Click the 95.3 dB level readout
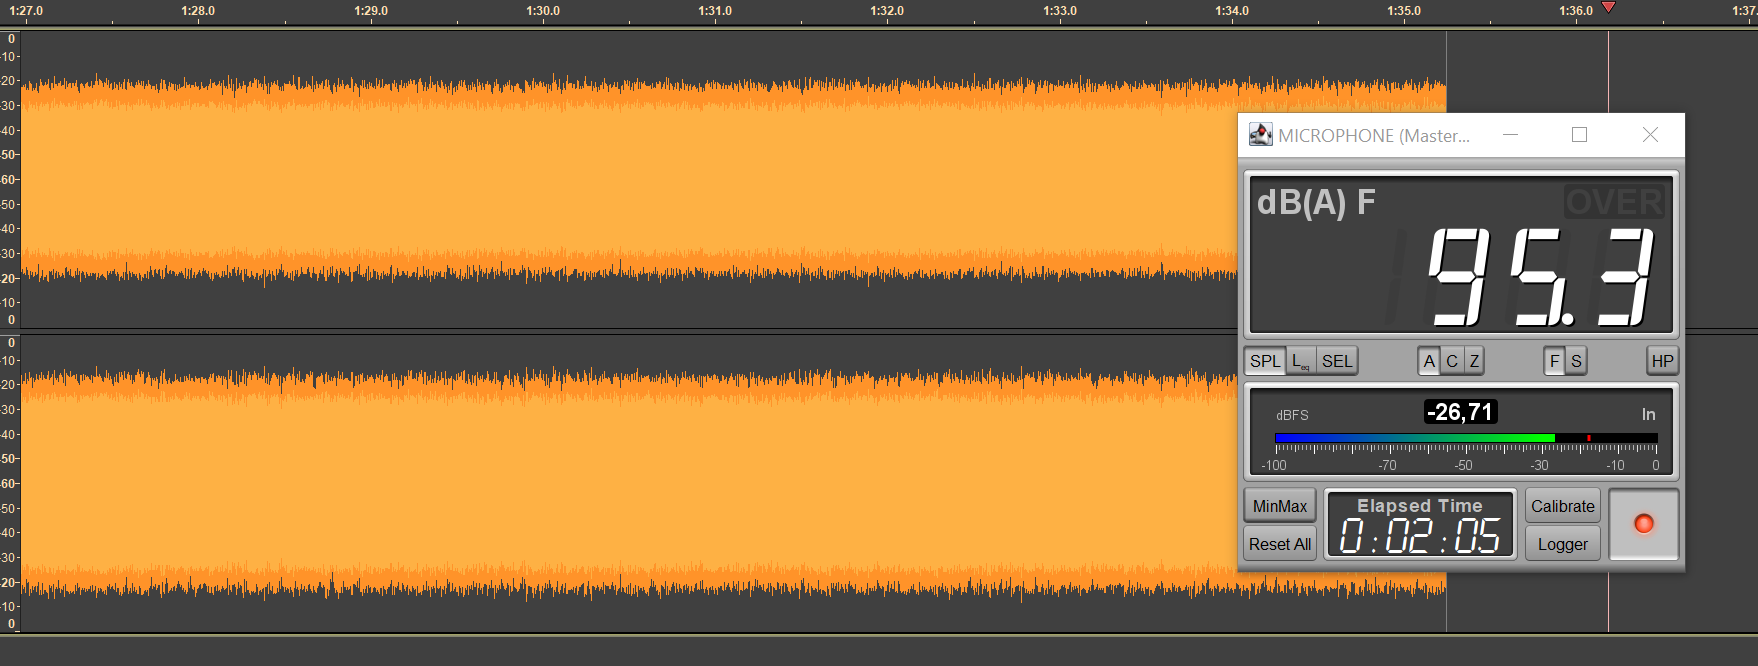 tap(1542, 277)
